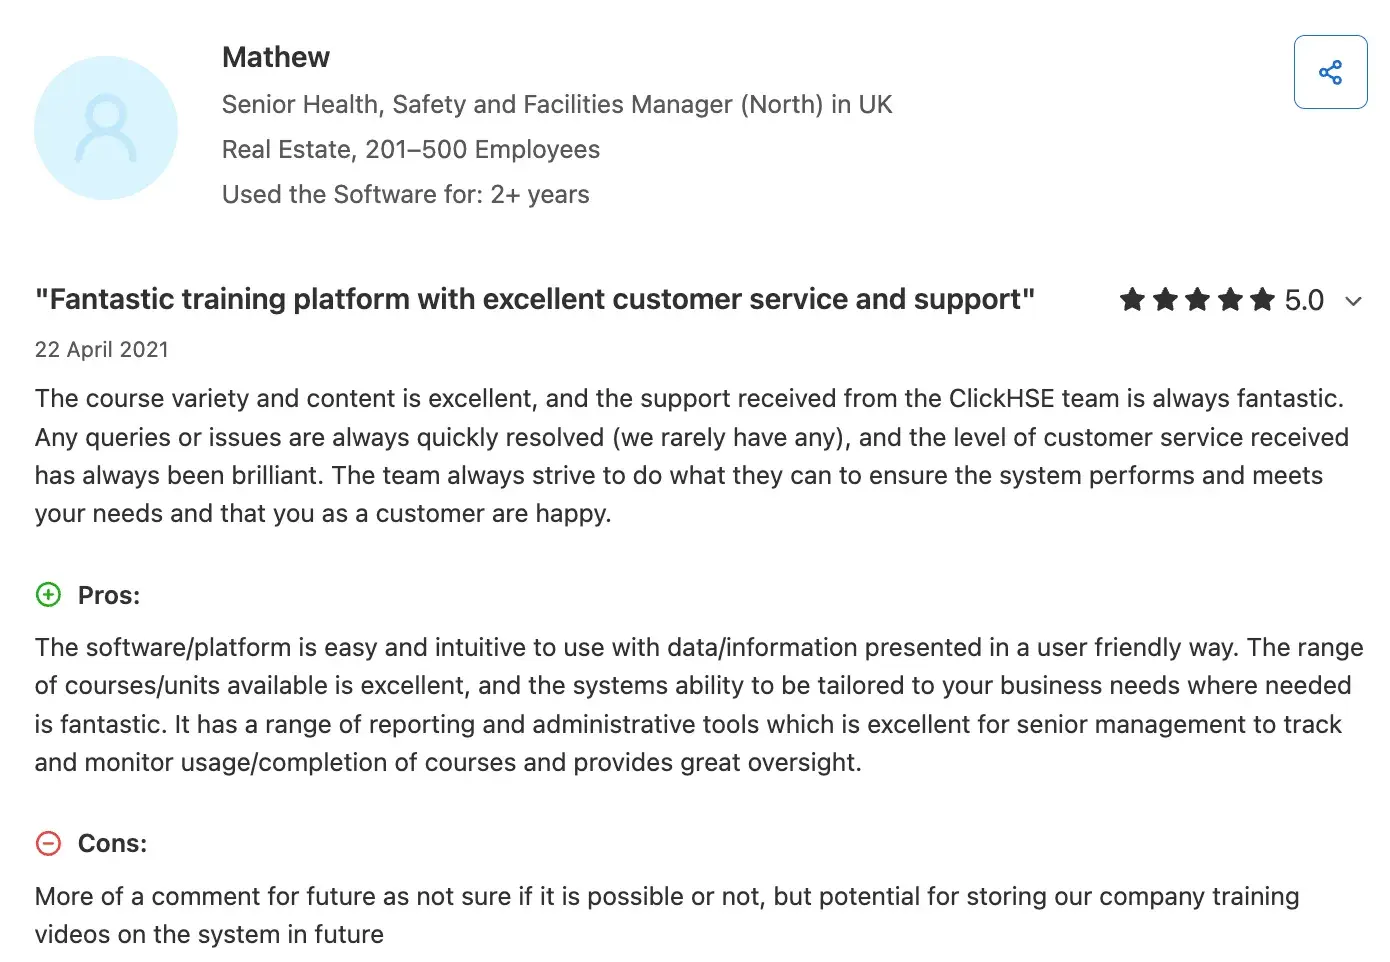Click the share review button
The width and height of the screenshot is (1390, 962).
coord(1330,72)
